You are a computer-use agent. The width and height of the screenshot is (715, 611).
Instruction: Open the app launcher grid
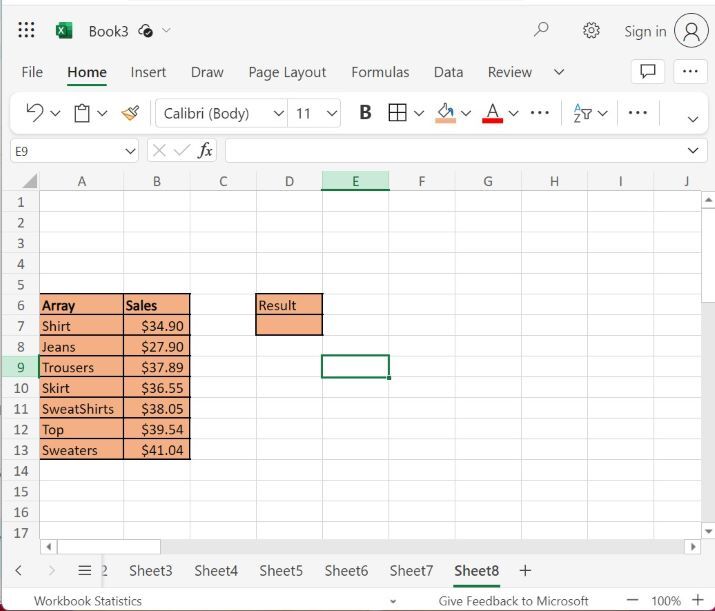[x=26, y=30]
